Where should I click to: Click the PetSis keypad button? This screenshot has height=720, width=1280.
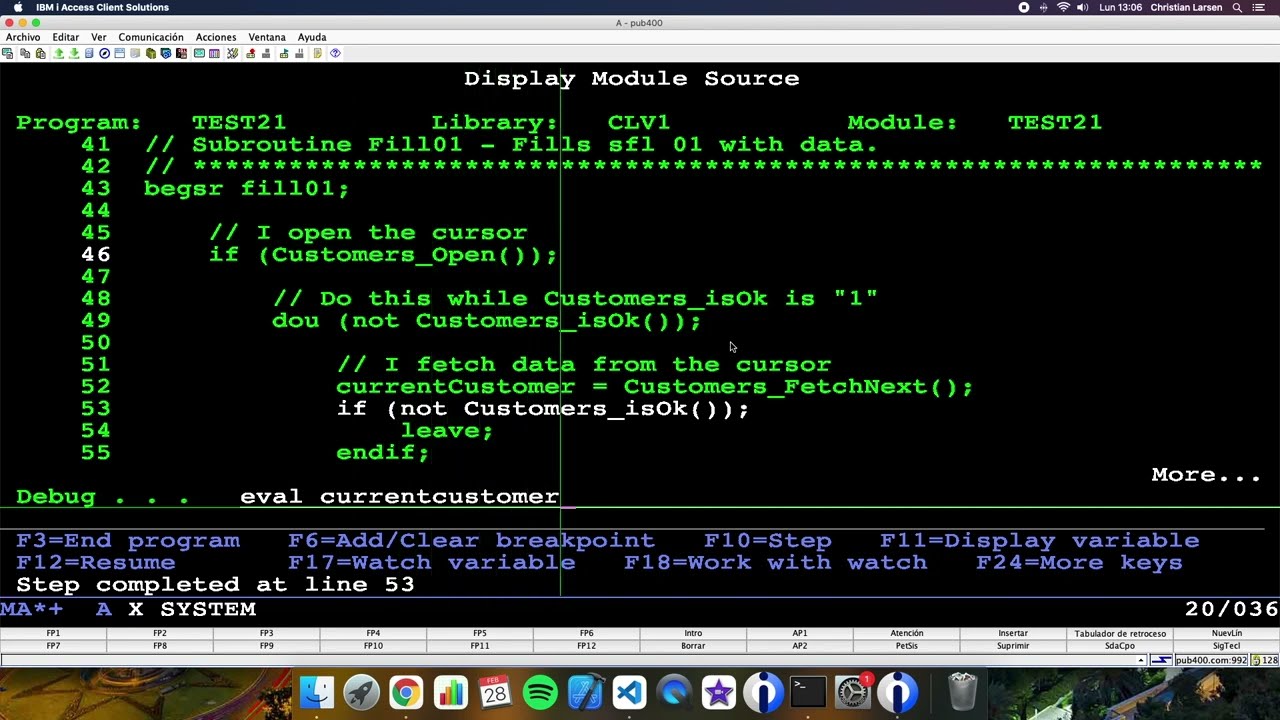pos(906,646)
